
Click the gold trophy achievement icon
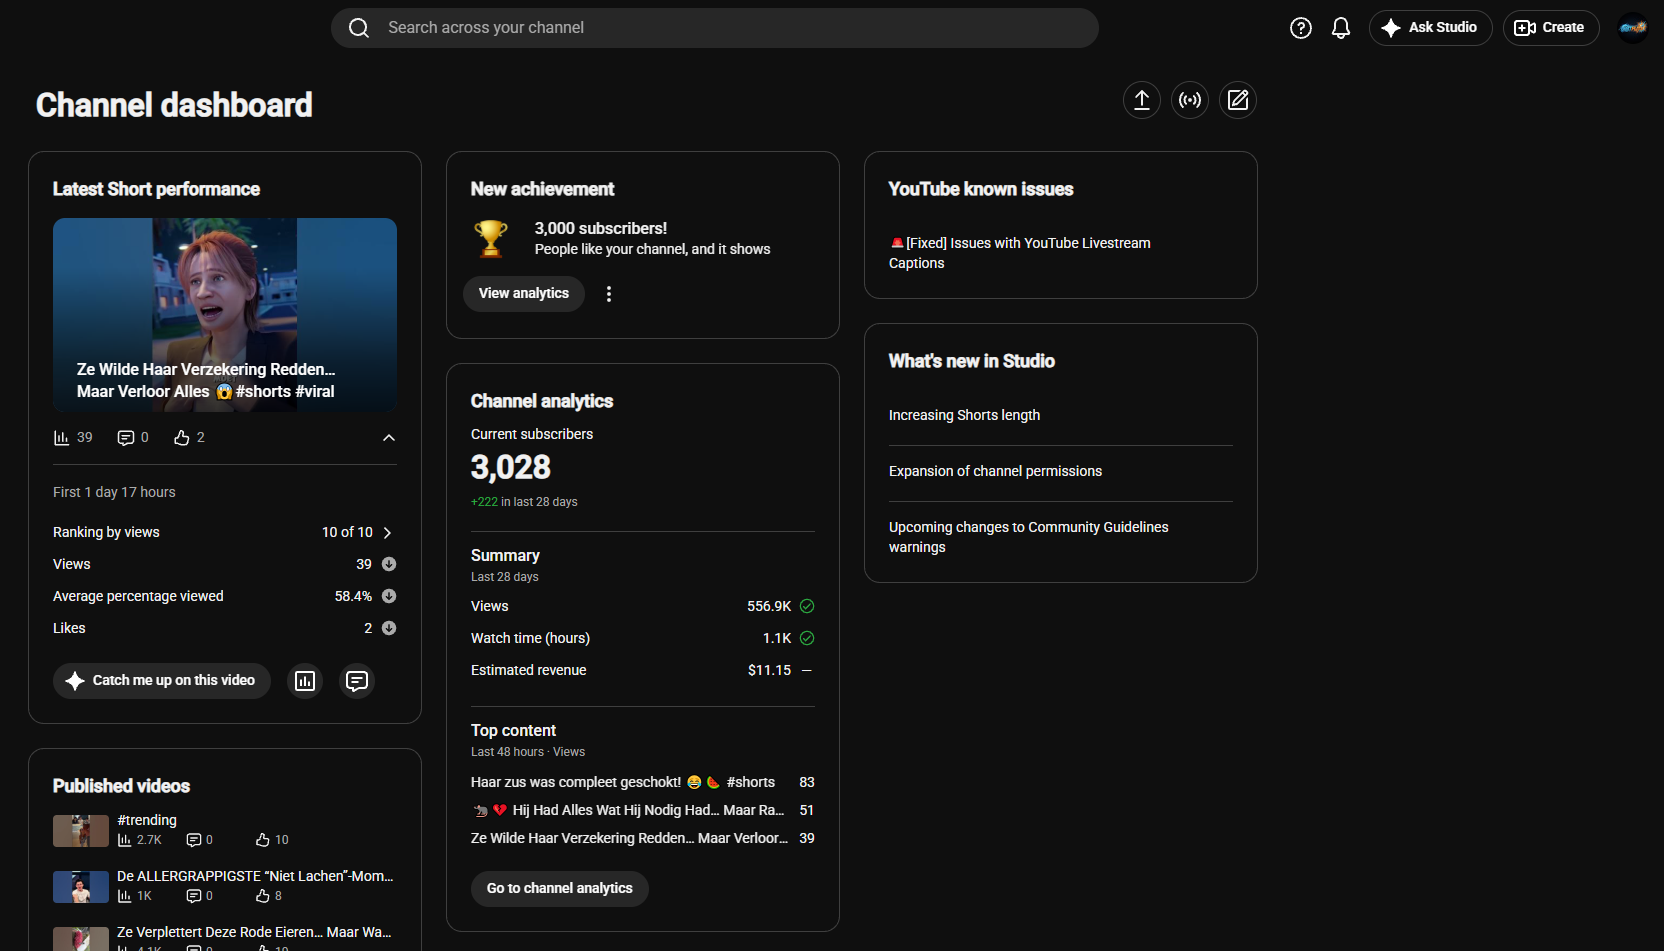coord(491,239)
